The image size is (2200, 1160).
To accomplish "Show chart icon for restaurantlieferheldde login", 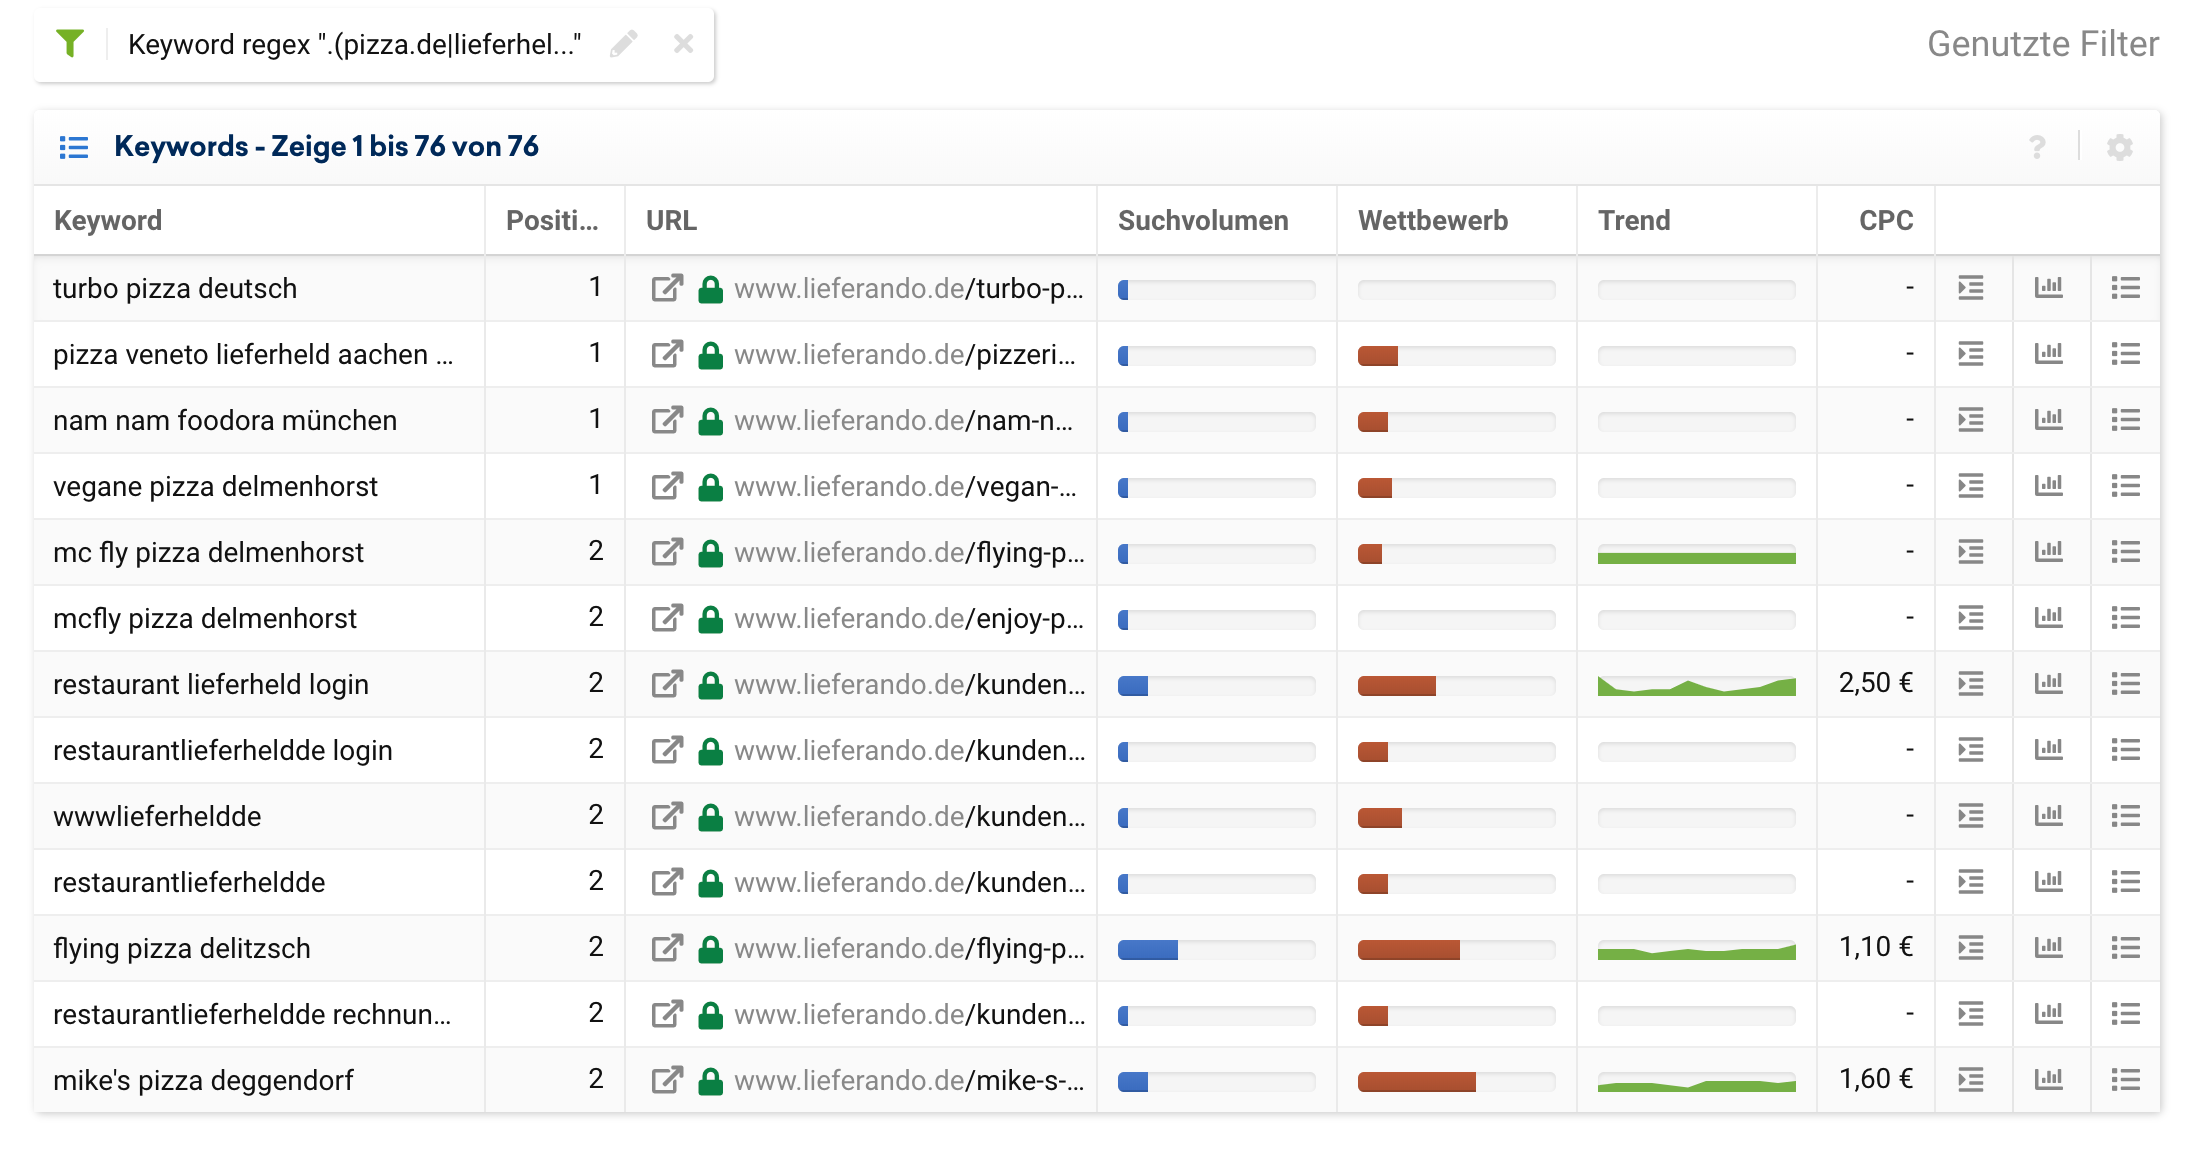I will tap(2048, 750).
